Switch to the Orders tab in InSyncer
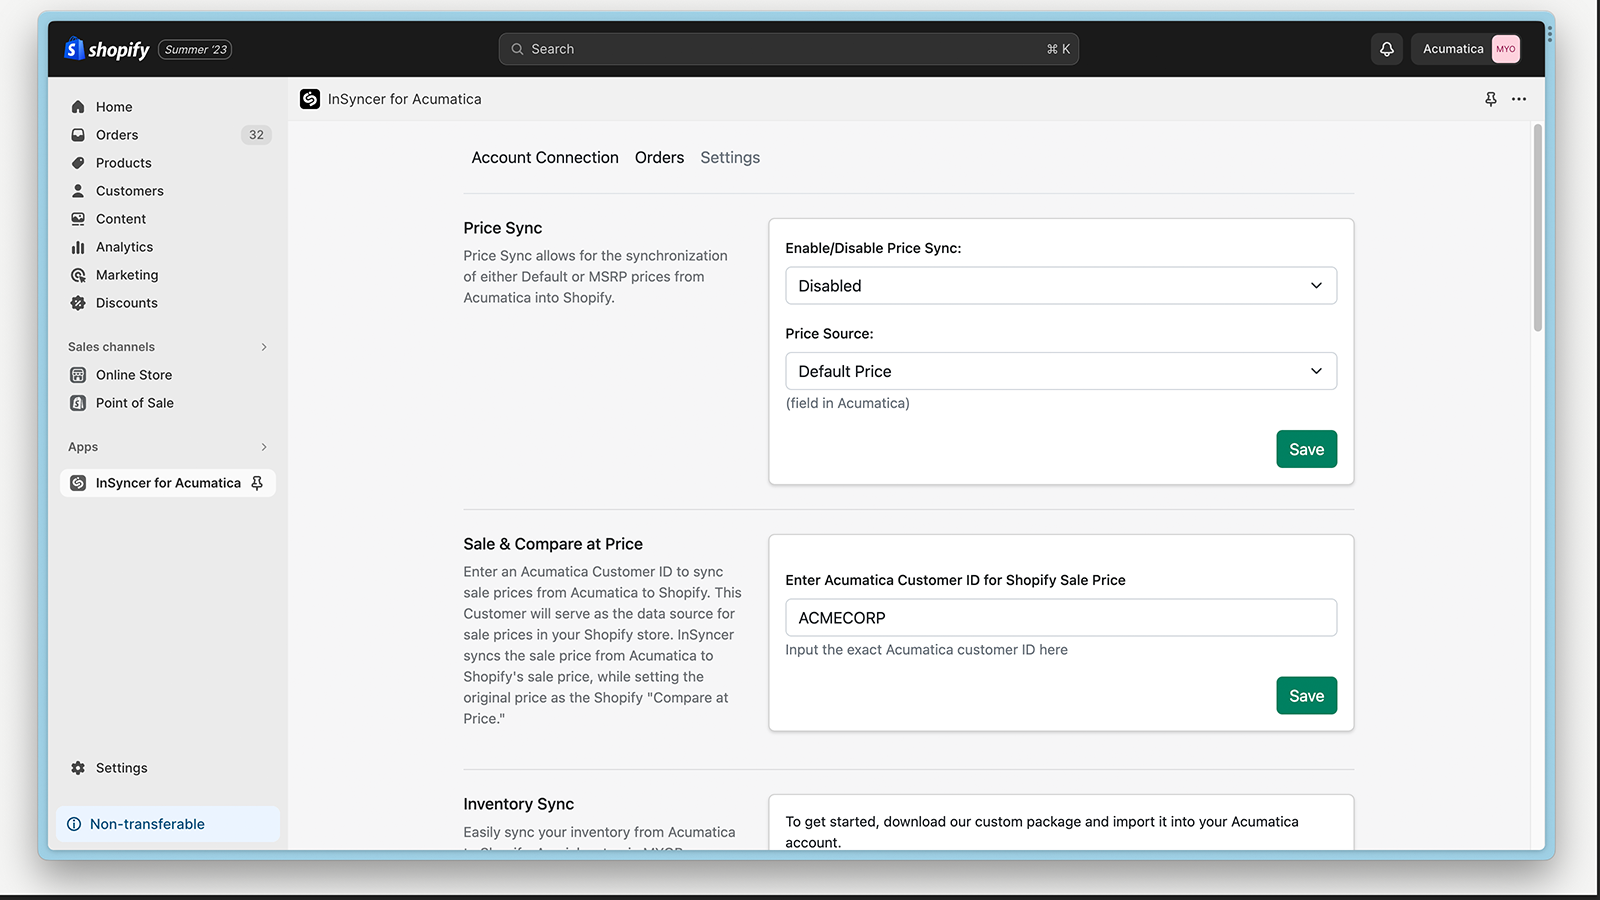Viewport: 1600px width, 900px height. click(x=659, y=158)
